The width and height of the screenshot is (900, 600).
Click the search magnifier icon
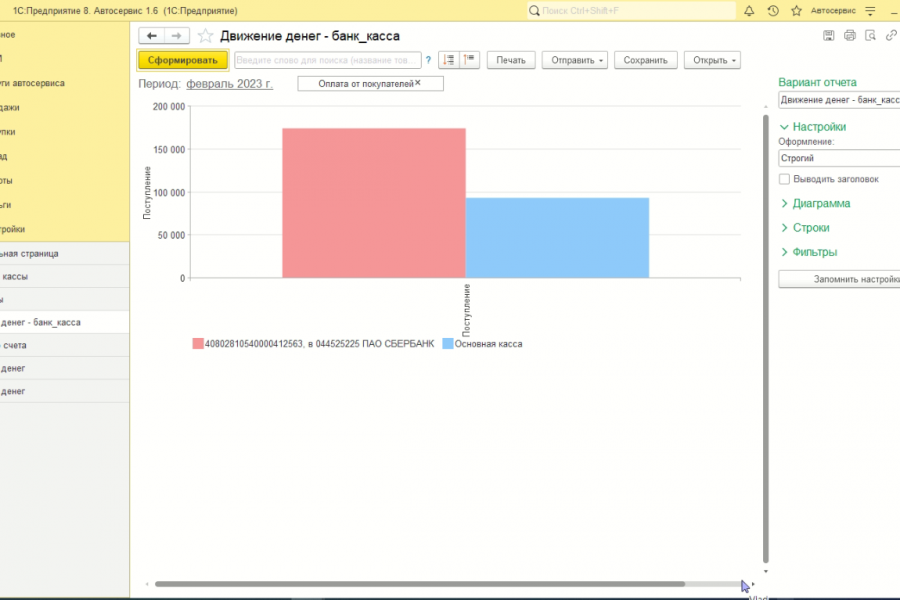(x=534, y=10)
